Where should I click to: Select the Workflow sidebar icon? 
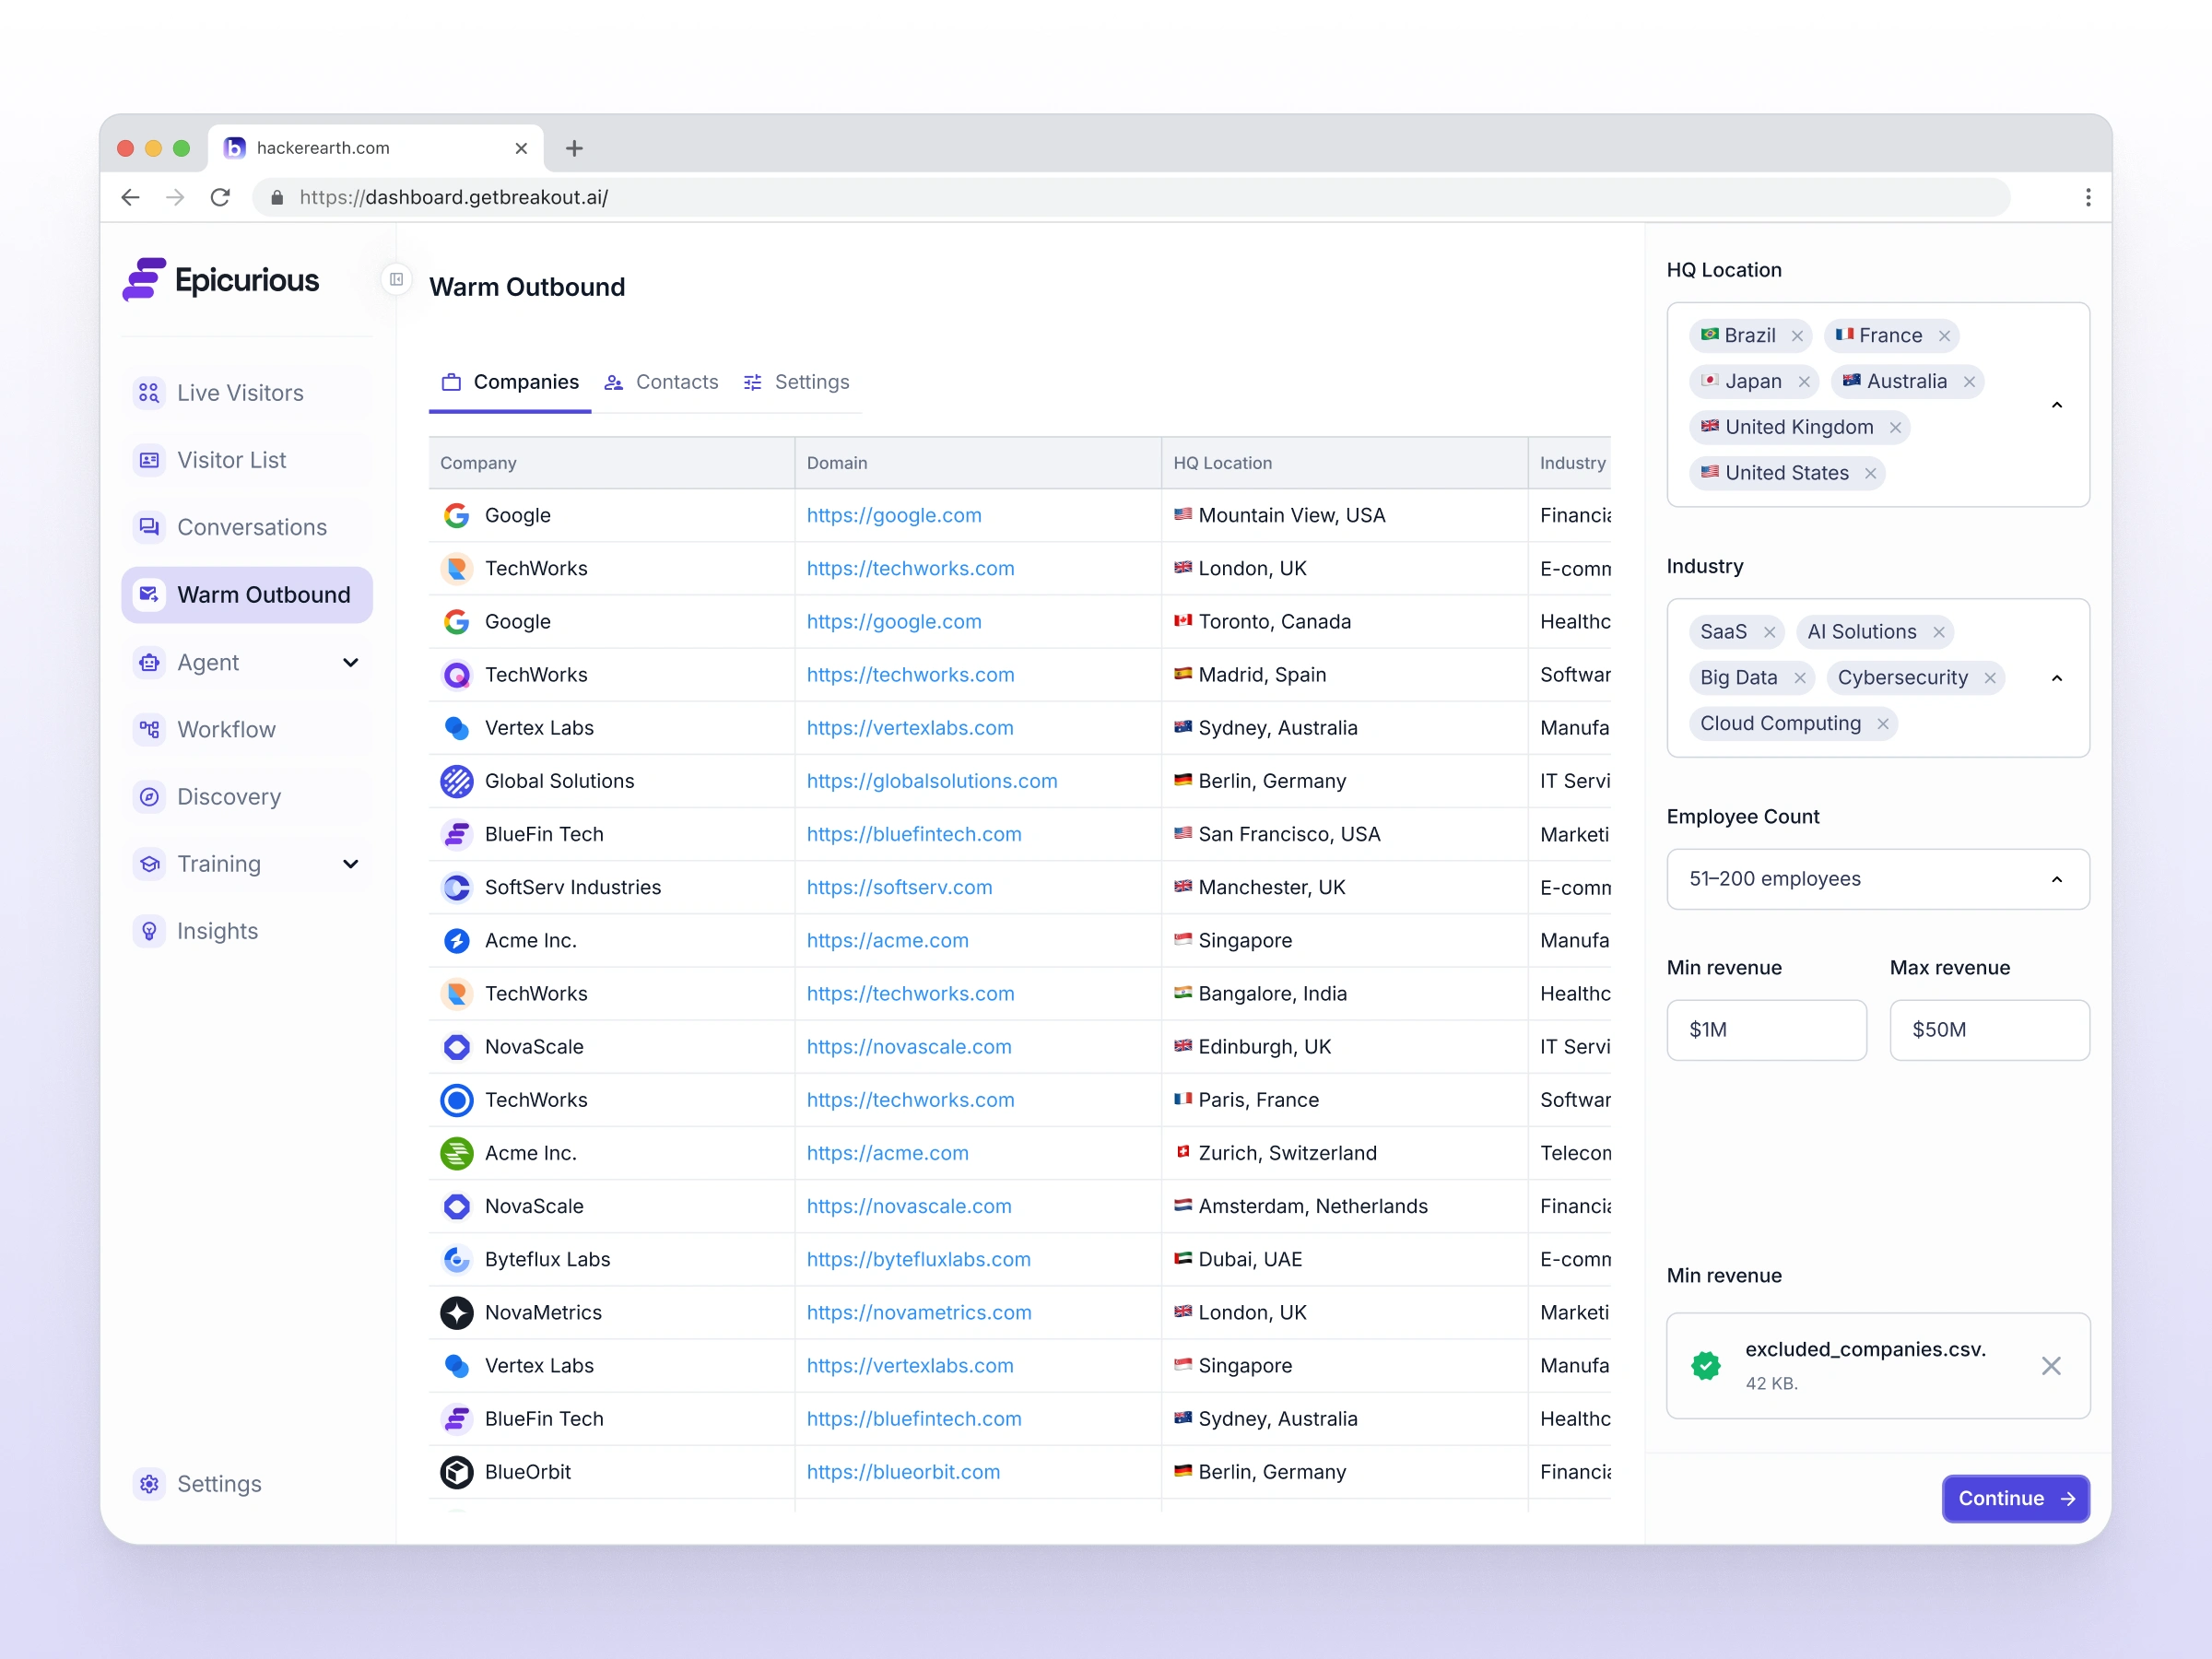pyautogui.click(x=149, y=729)
